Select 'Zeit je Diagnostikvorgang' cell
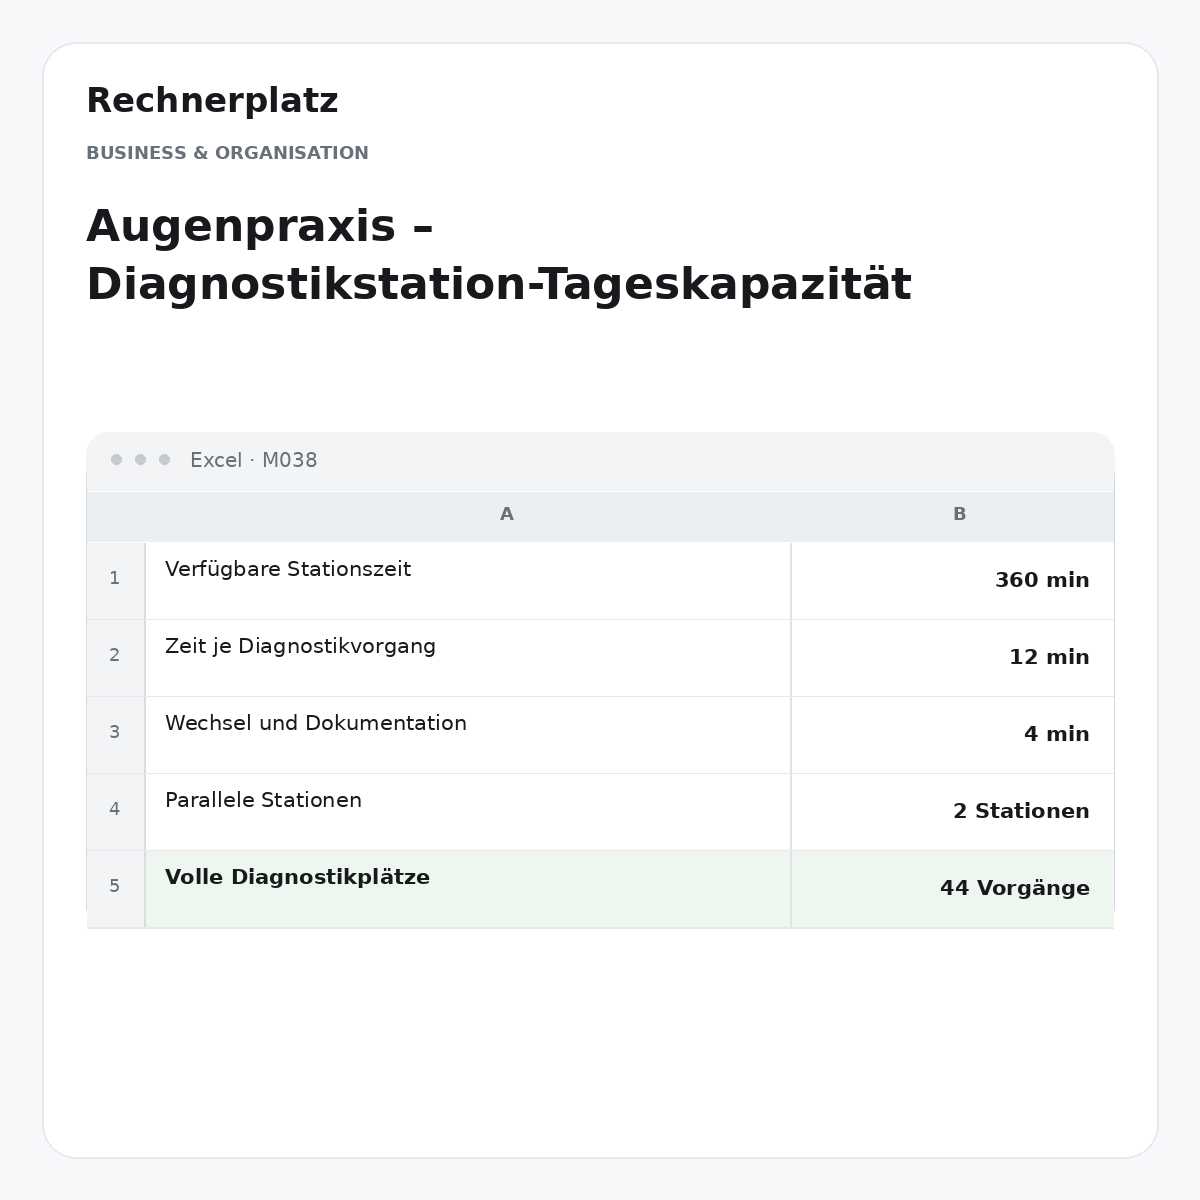This screenshot has width=1200, height=1200. tap(468, 658)
